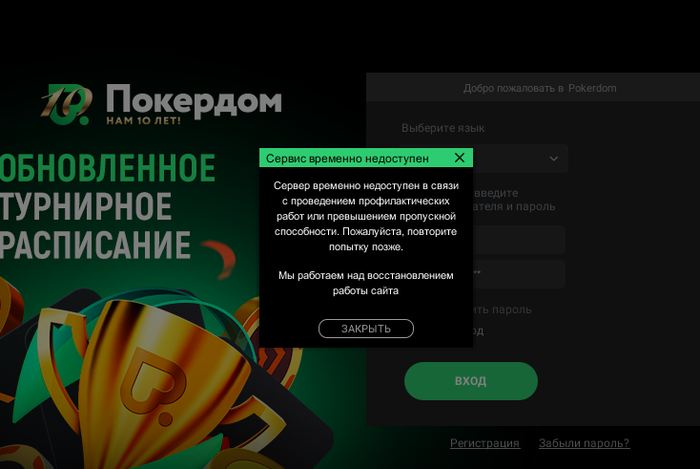This screenshot has height=469, width=700.
Task: Click the heart emblem on the trophy
Action: [153, 386]
